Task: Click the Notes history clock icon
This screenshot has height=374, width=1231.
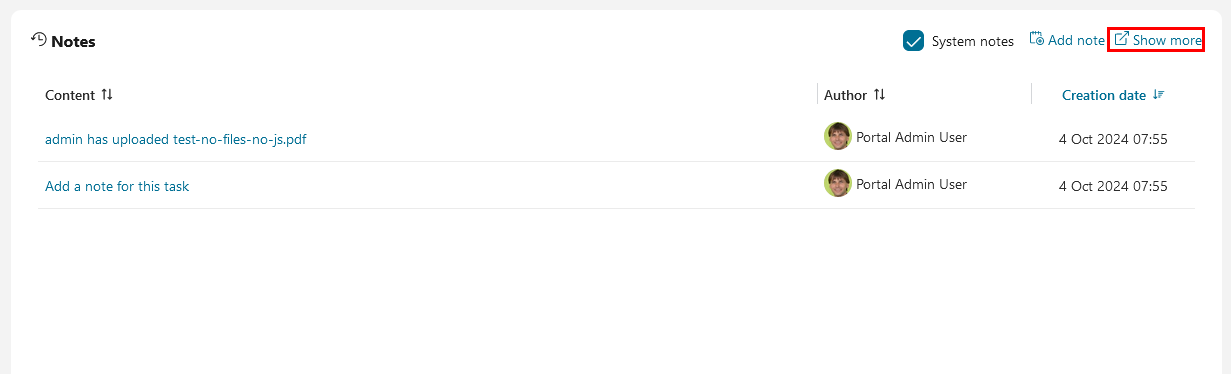Action: pos(39,39)
